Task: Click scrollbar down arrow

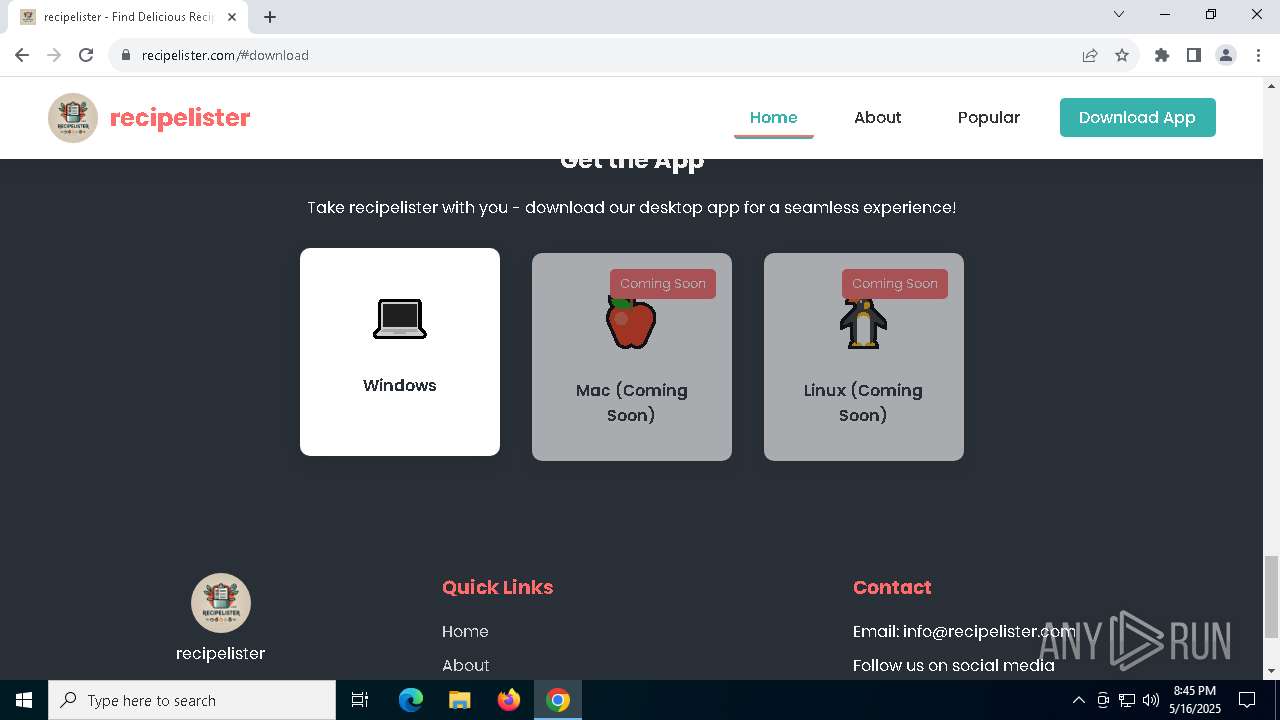Action: pyautogui.click(x=1271, y=671)
